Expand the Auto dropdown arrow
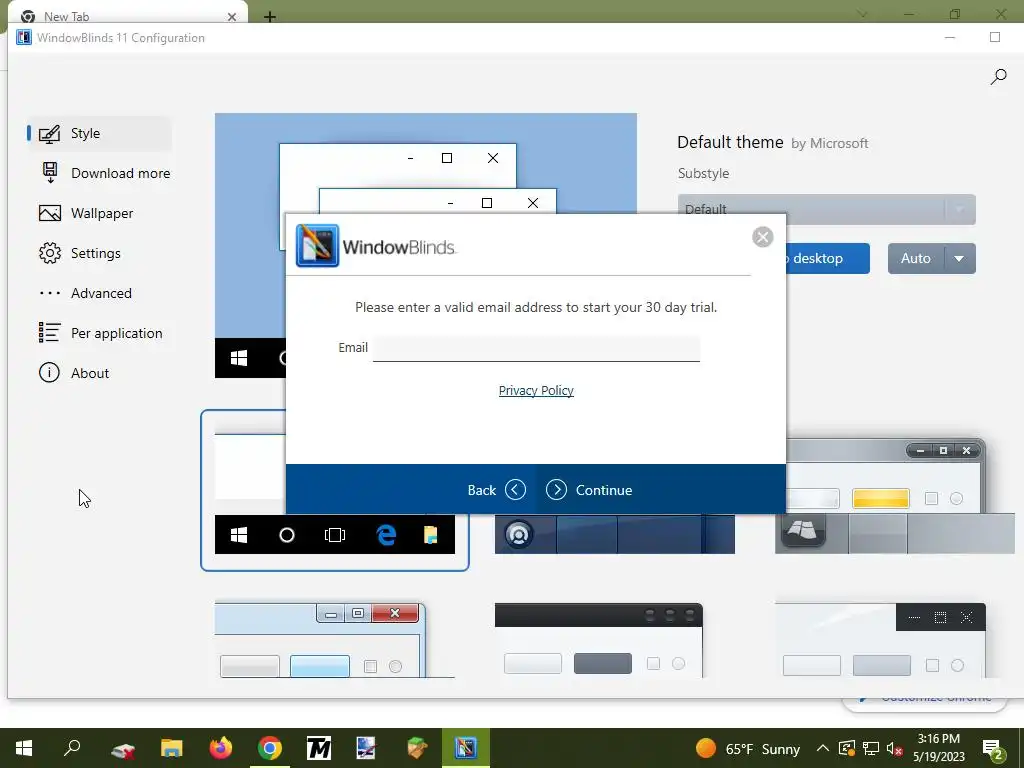The height and width of the screenshot is (768, 1024). click(x=959, y=259)
